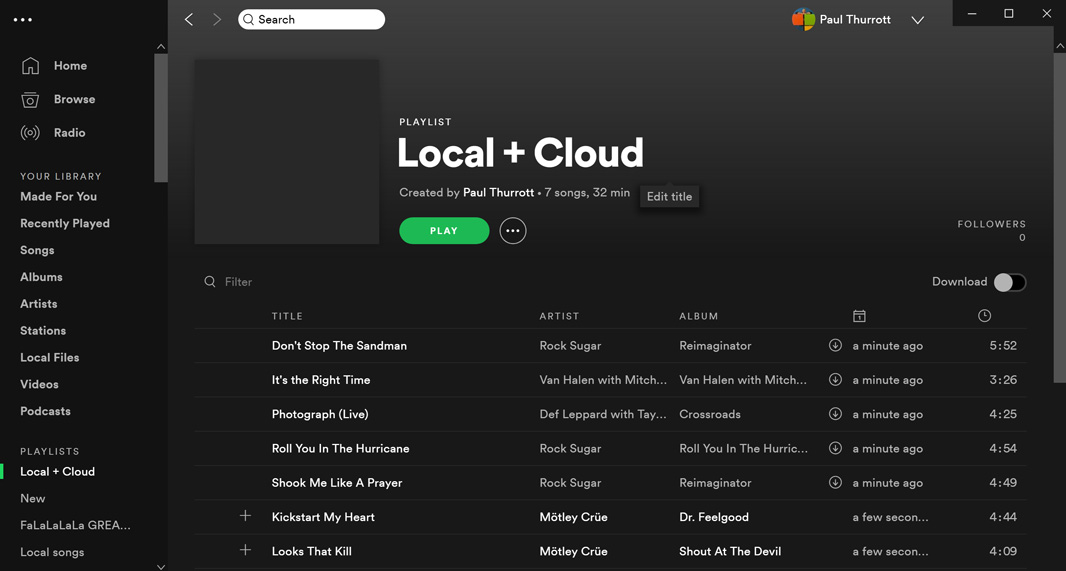Open the playlist more options button
This screenshot has height=571, width=1066.
point(513,231)
